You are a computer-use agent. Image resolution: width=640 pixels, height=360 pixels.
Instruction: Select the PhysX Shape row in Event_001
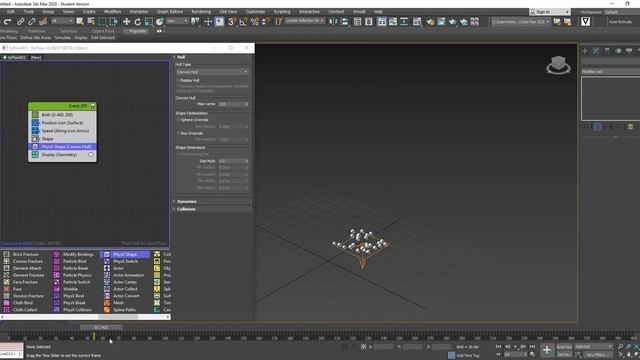point(62,147)
